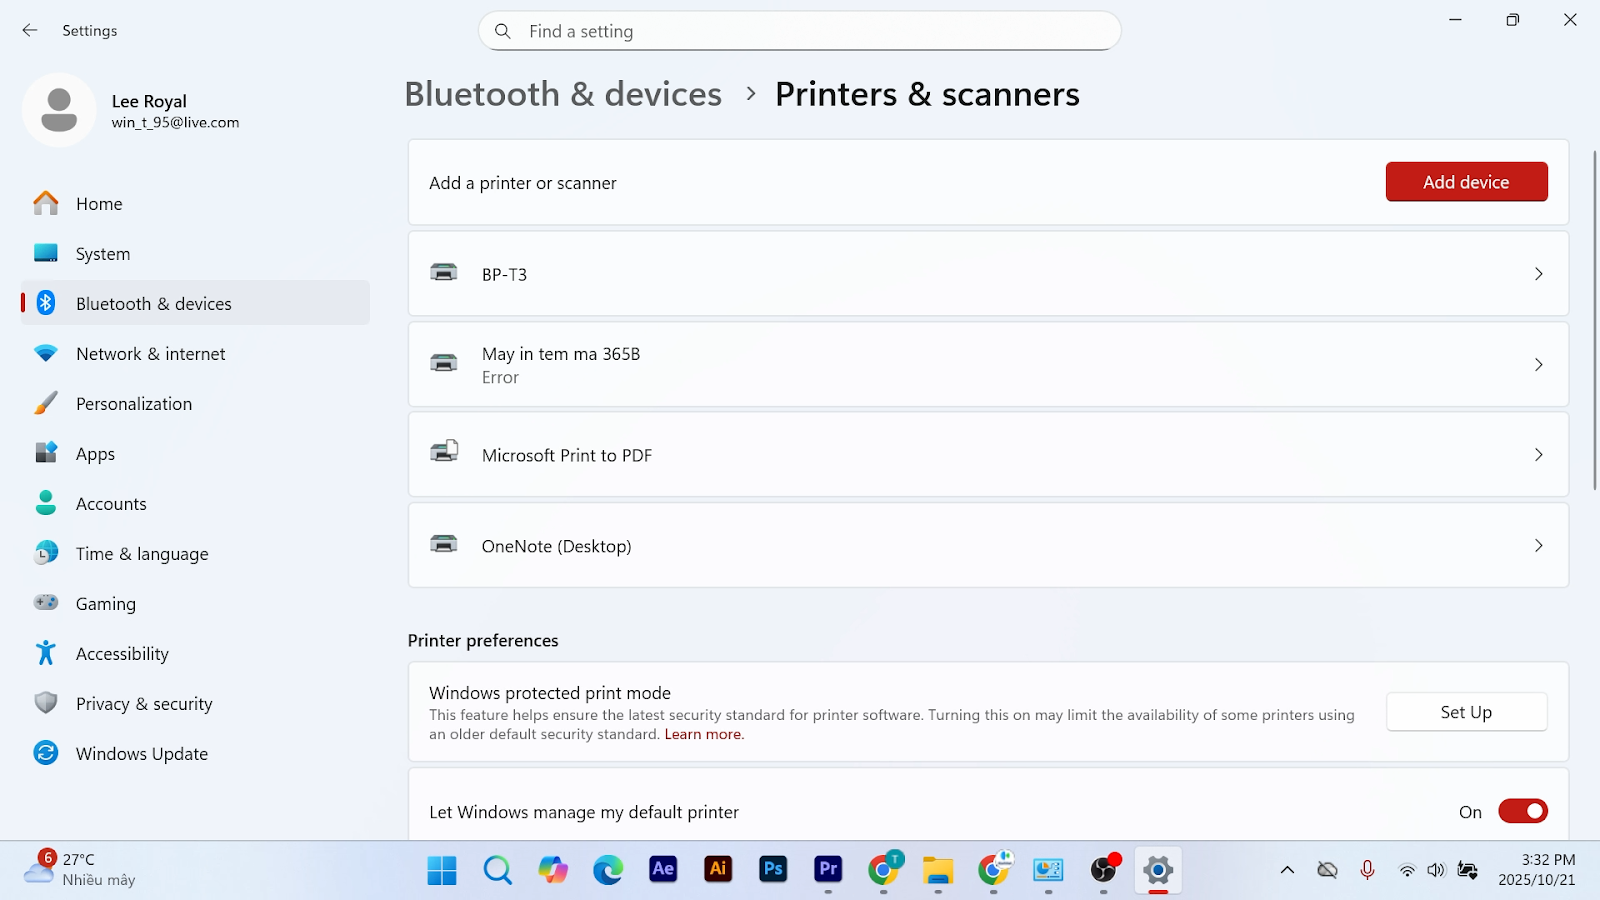Click the Privacy & security shield icon
Screen dimensions: 1600x900
click(x=46, y=703)
